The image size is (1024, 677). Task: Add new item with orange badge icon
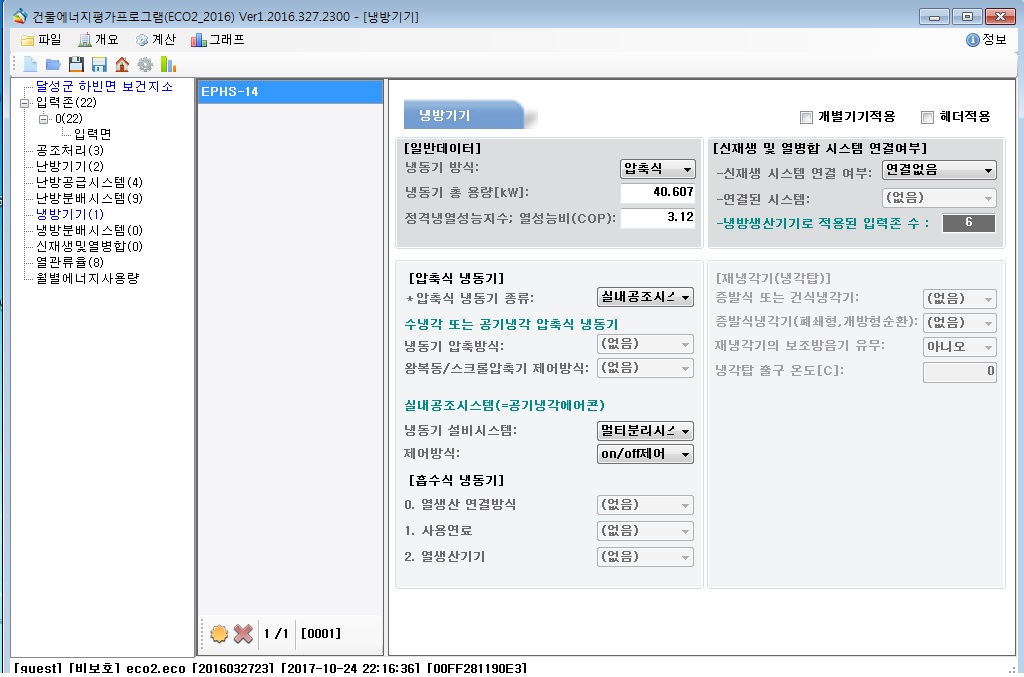tap(219, 633)
